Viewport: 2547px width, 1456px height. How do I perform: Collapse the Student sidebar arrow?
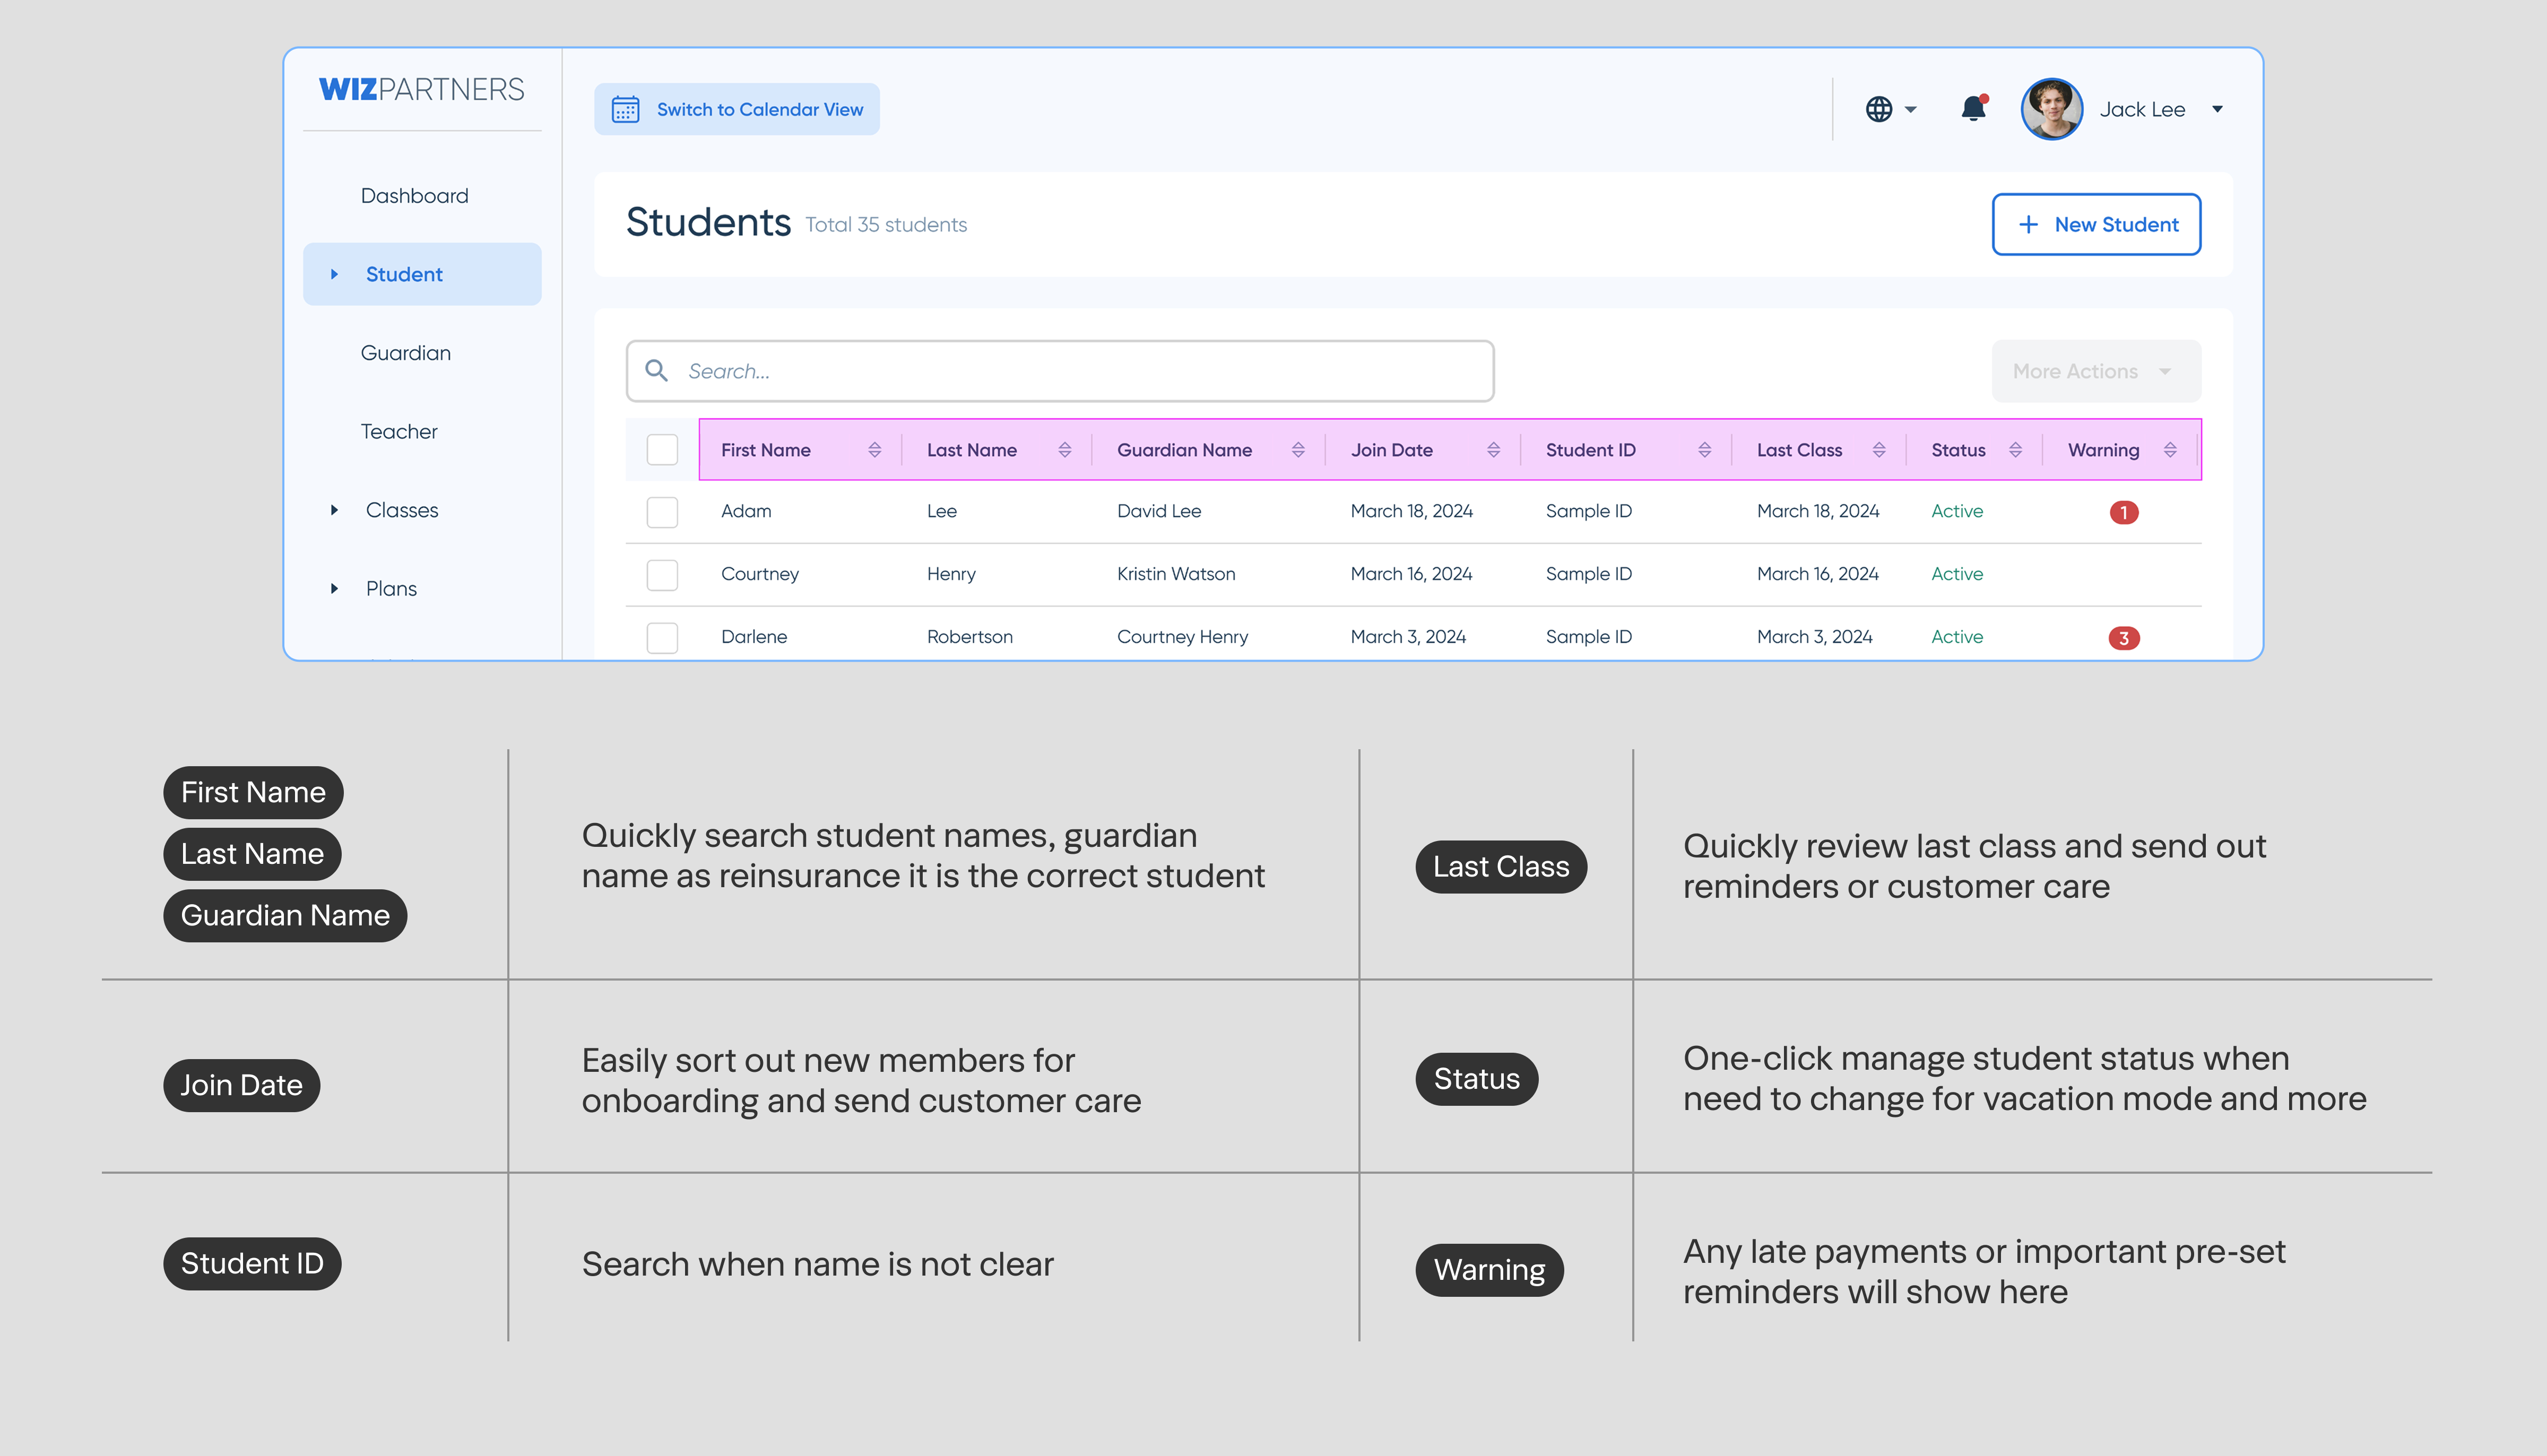(334, 274)
